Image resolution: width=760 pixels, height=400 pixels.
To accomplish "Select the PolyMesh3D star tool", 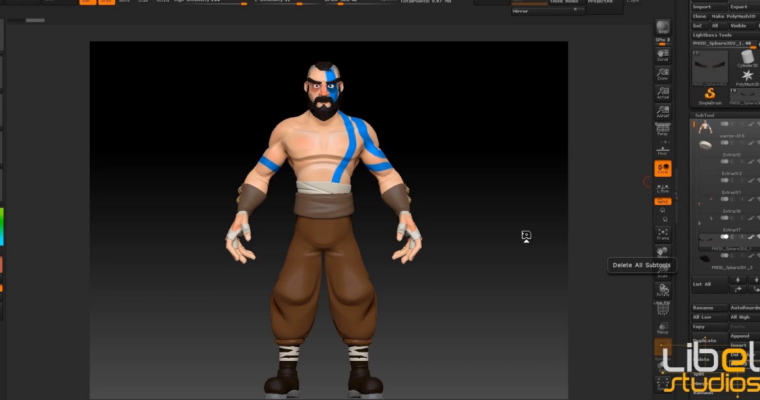I will tap(747, 77).
